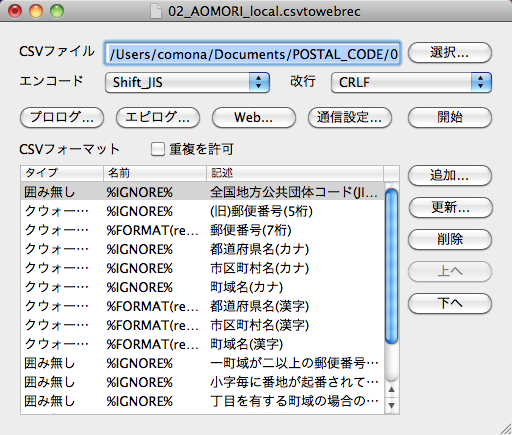Click the 開始 start button

coord(450,117)
